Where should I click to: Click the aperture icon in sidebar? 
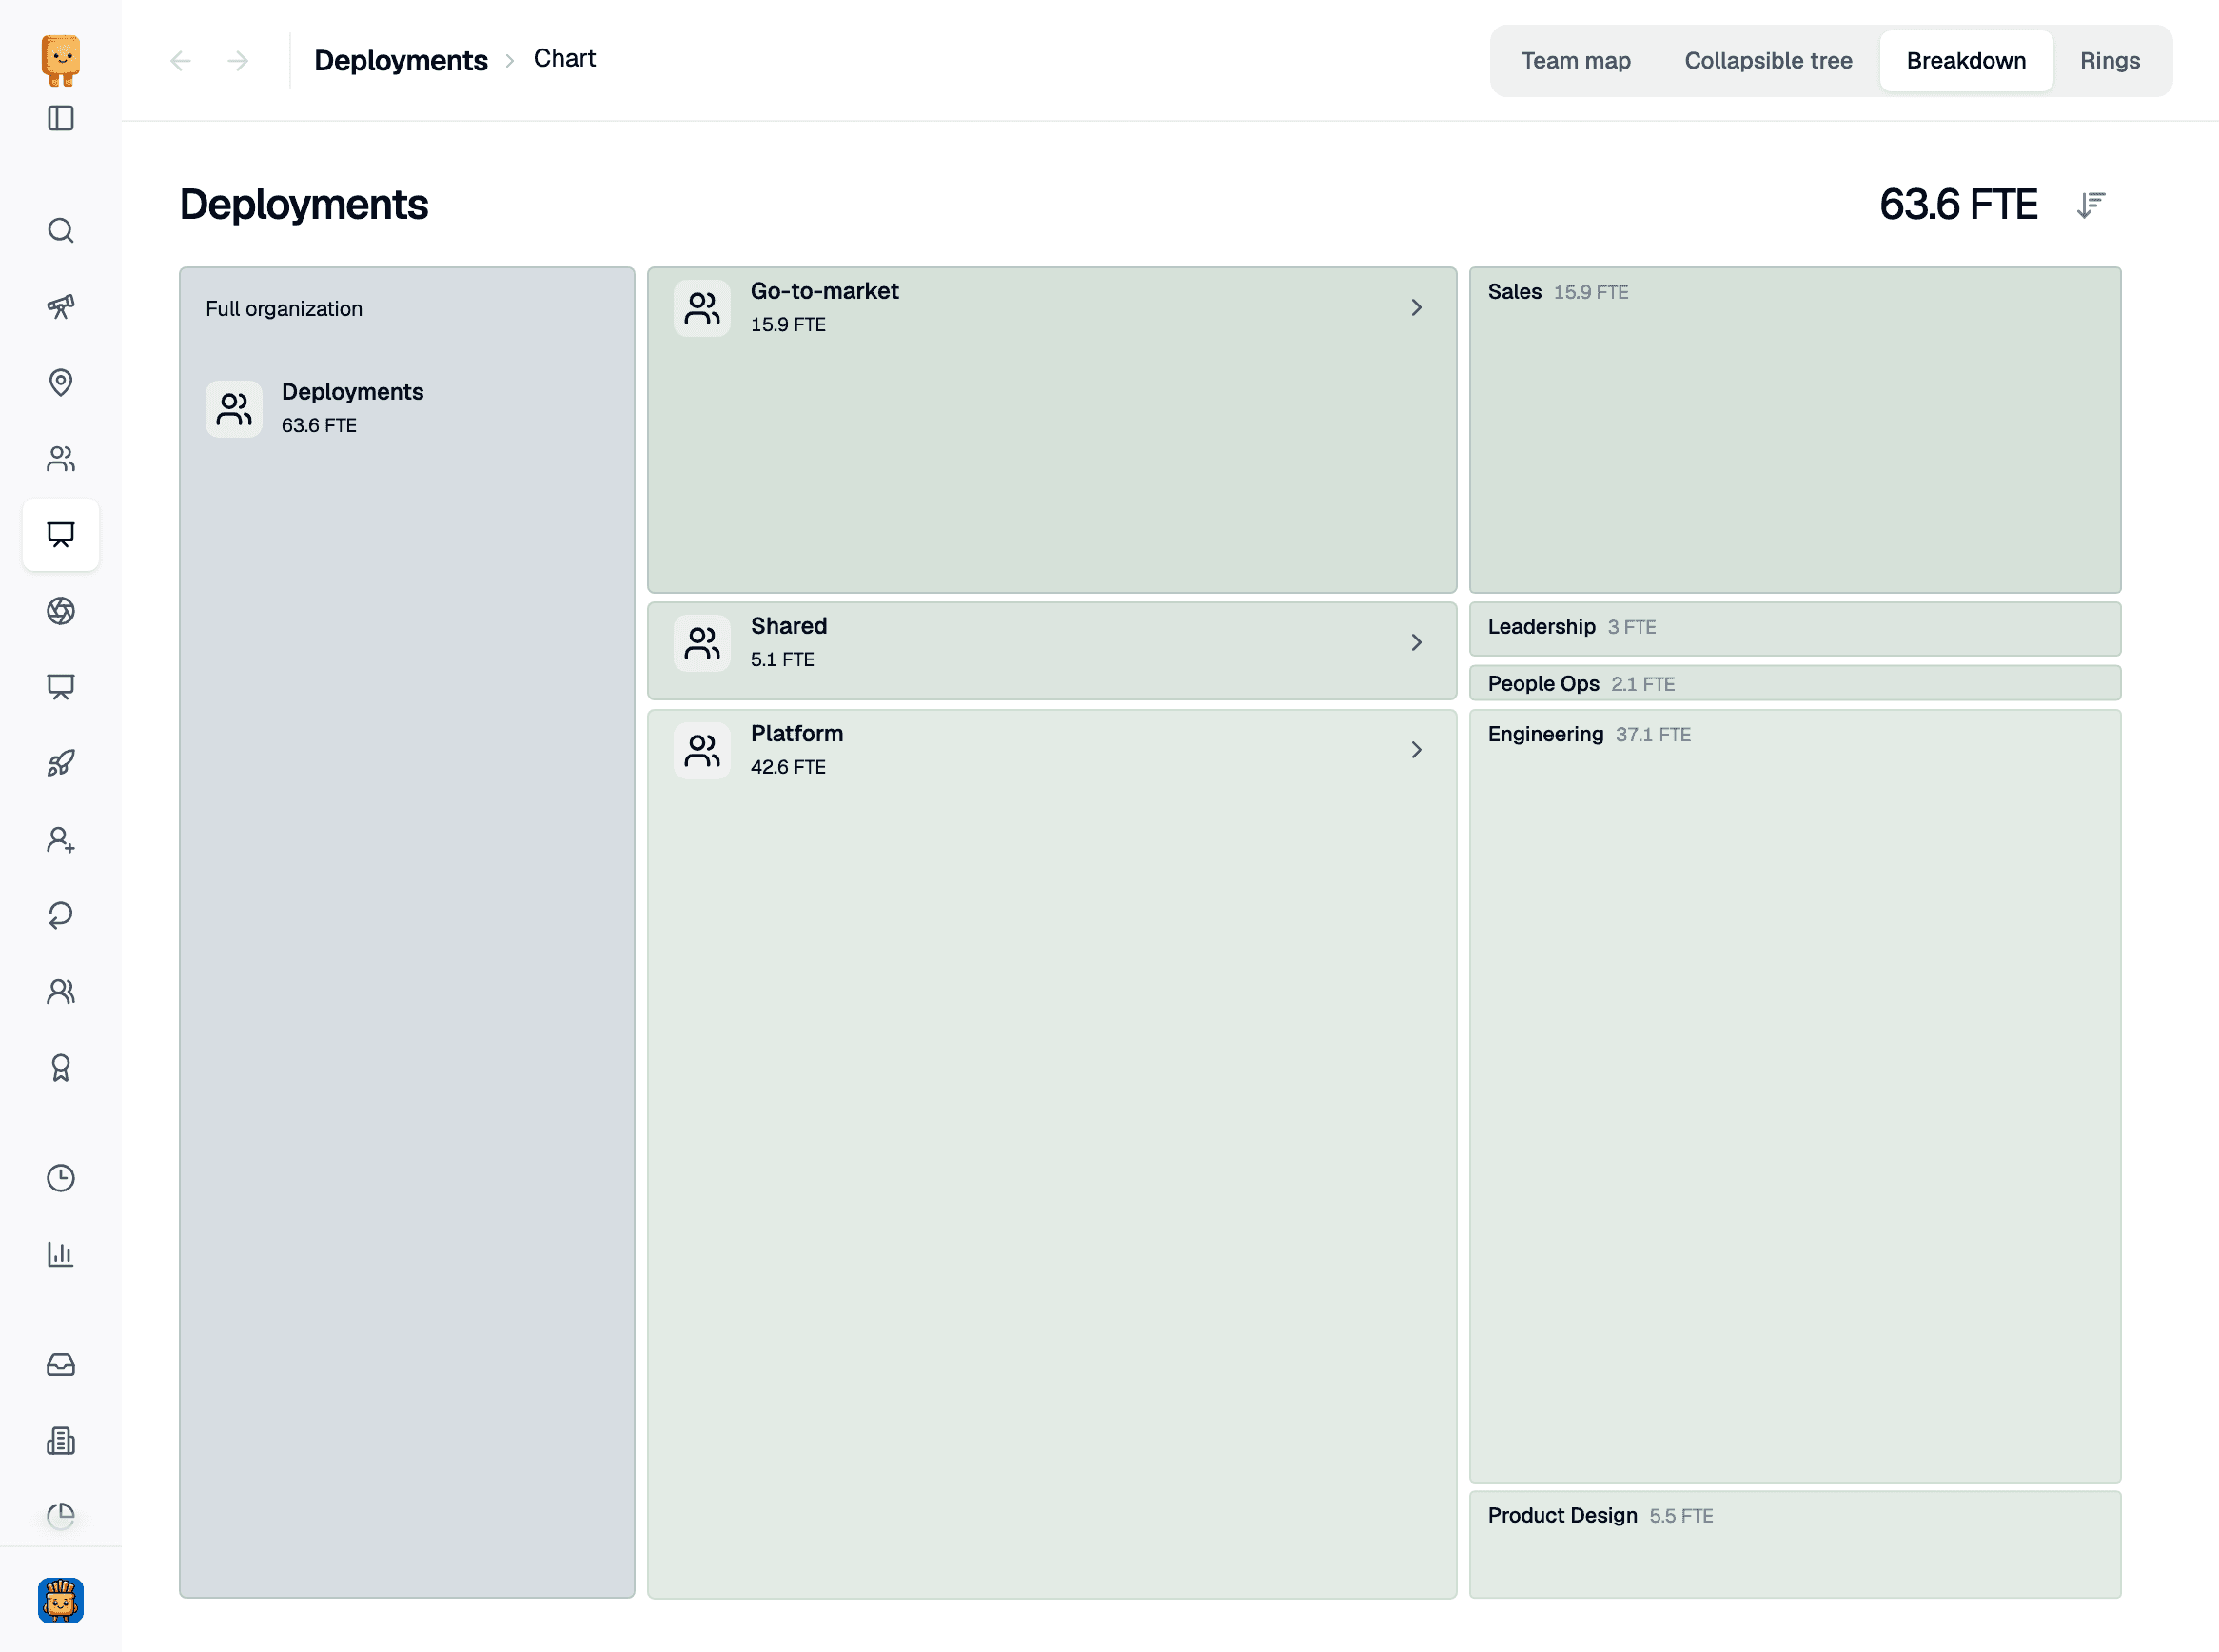61,611
